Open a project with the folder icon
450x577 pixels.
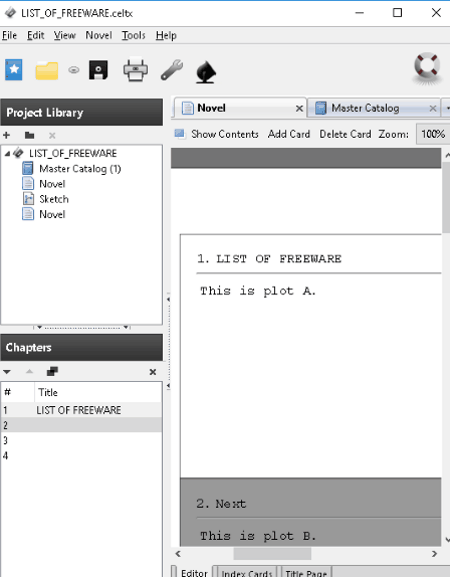point(47,70)
